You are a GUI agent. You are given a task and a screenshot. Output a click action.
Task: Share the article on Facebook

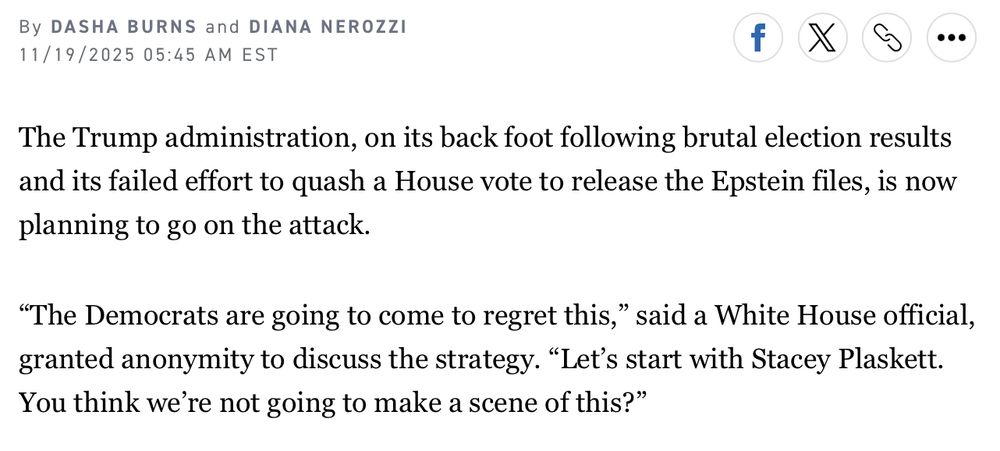point(758,38)
